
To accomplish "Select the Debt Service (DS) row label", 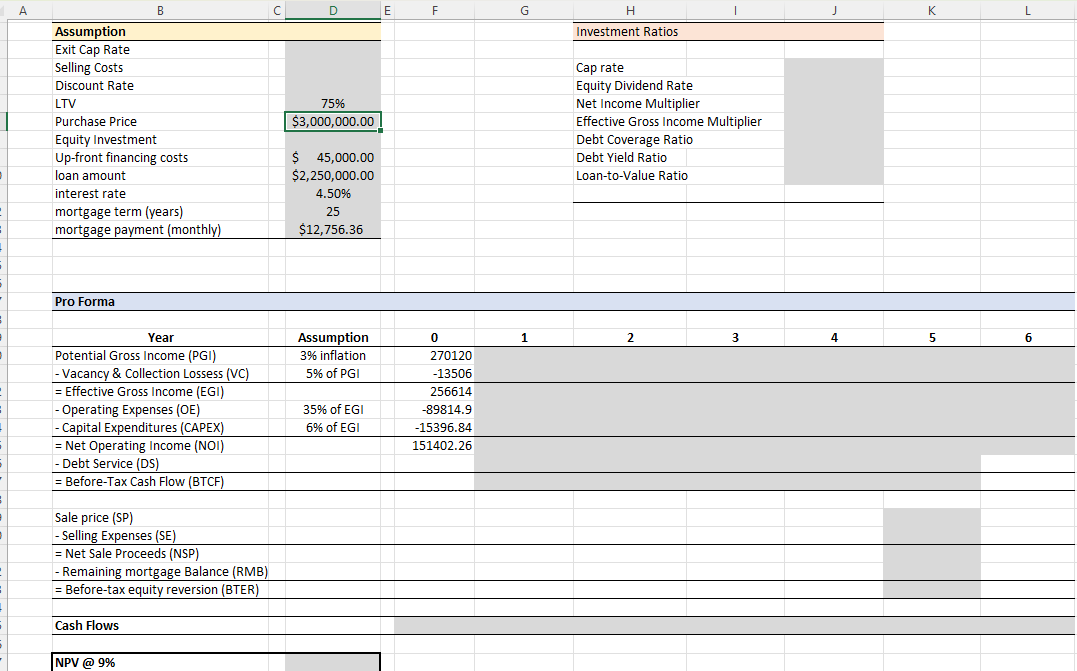I will tap(106, 464).
